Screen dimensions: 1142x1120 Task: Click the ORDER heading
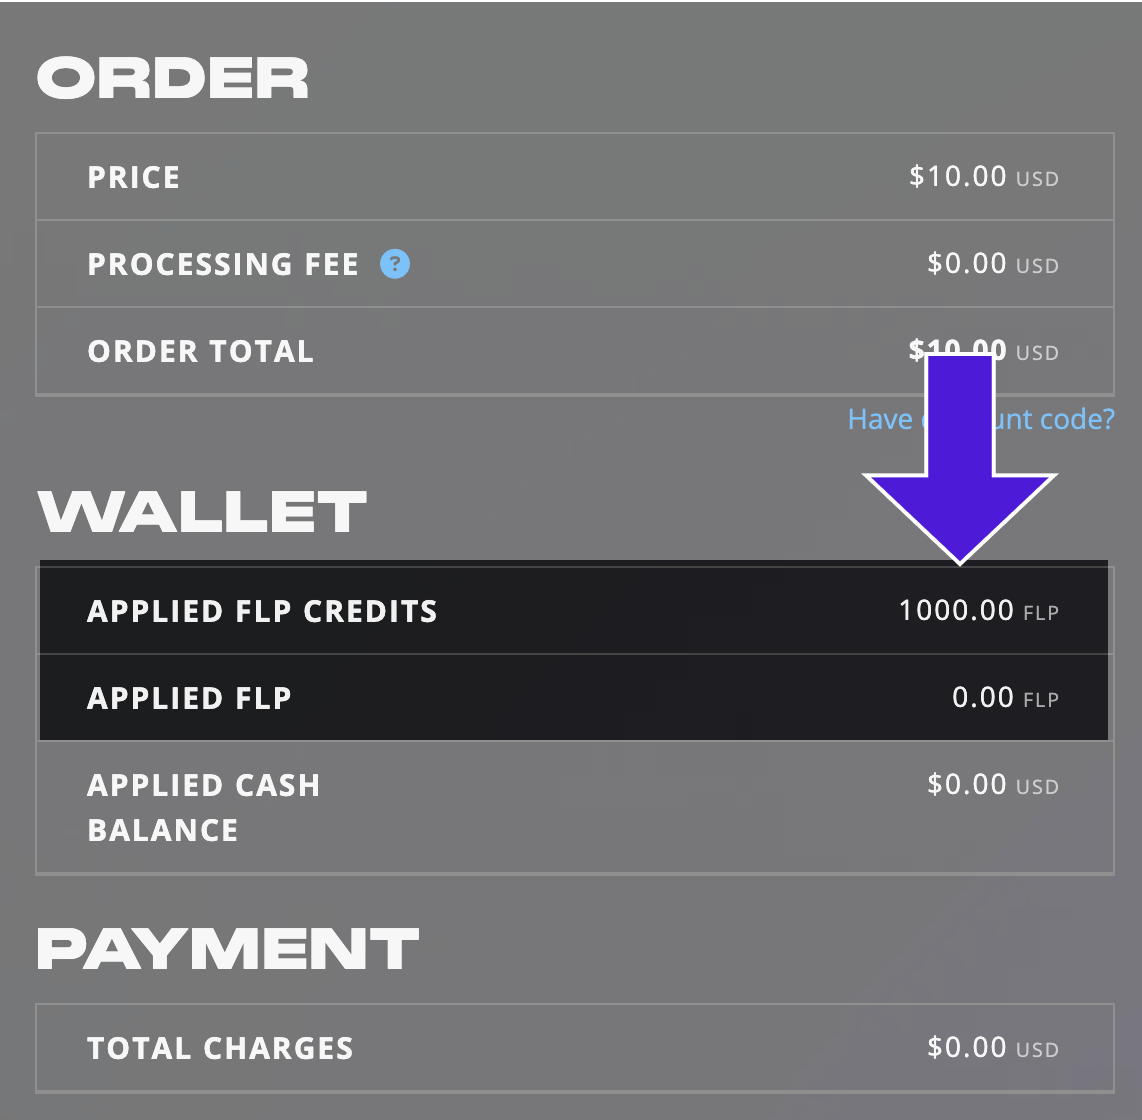pos(173,78)
